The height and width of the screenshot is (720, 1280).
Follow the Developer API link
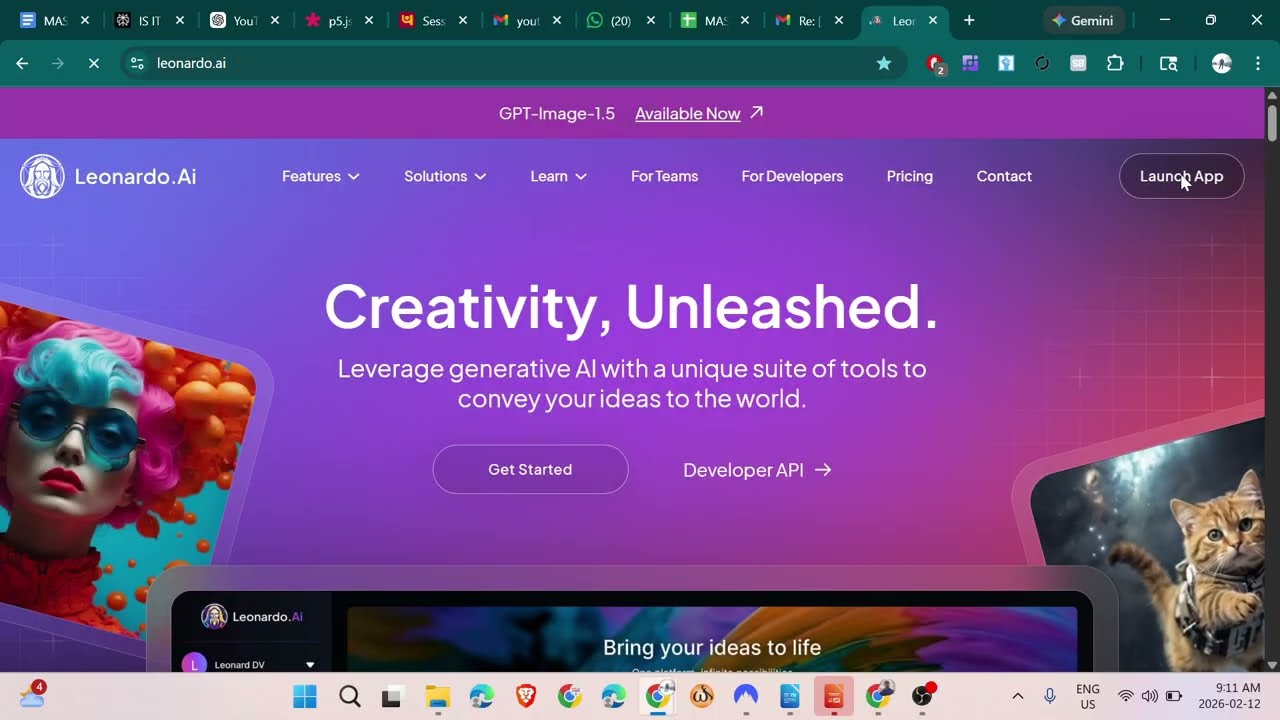coord(757,470)
